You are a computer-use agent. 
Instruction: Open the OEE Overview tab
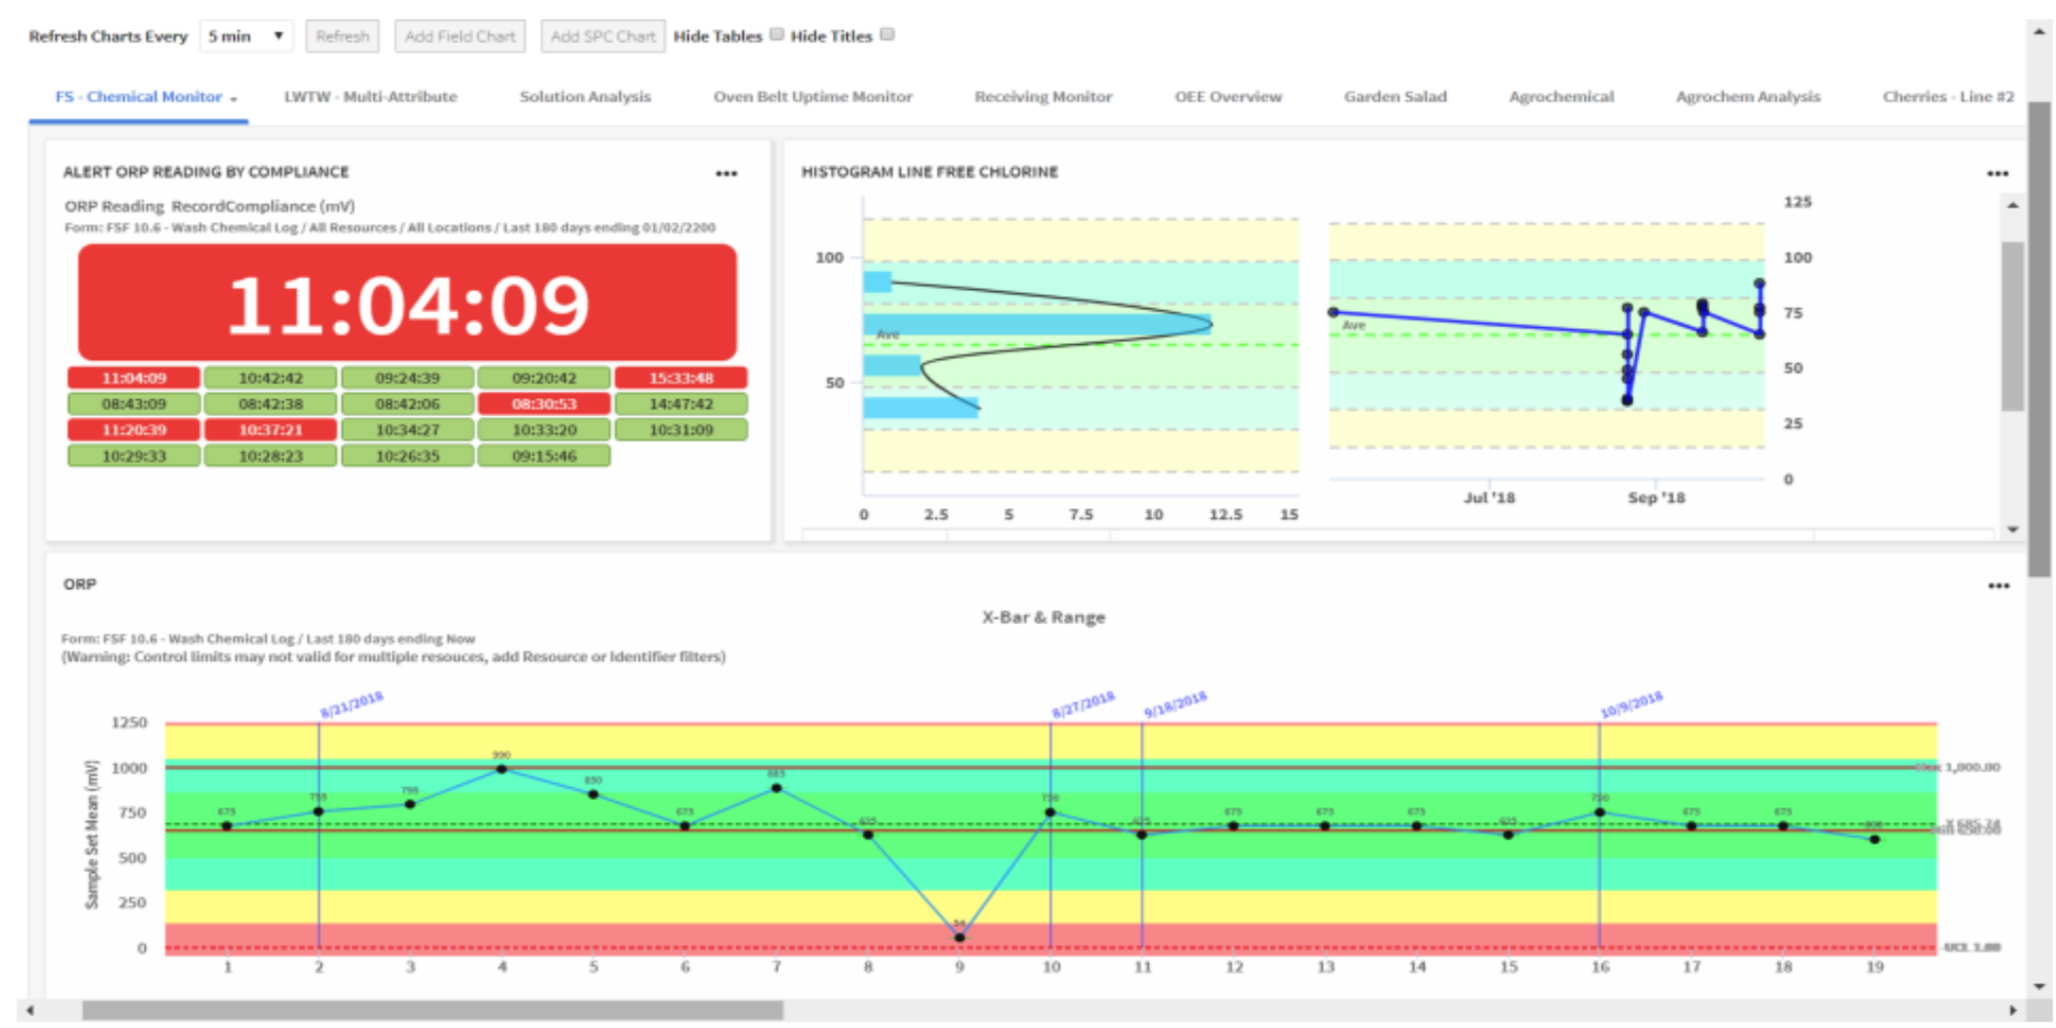coord(1228,97)
